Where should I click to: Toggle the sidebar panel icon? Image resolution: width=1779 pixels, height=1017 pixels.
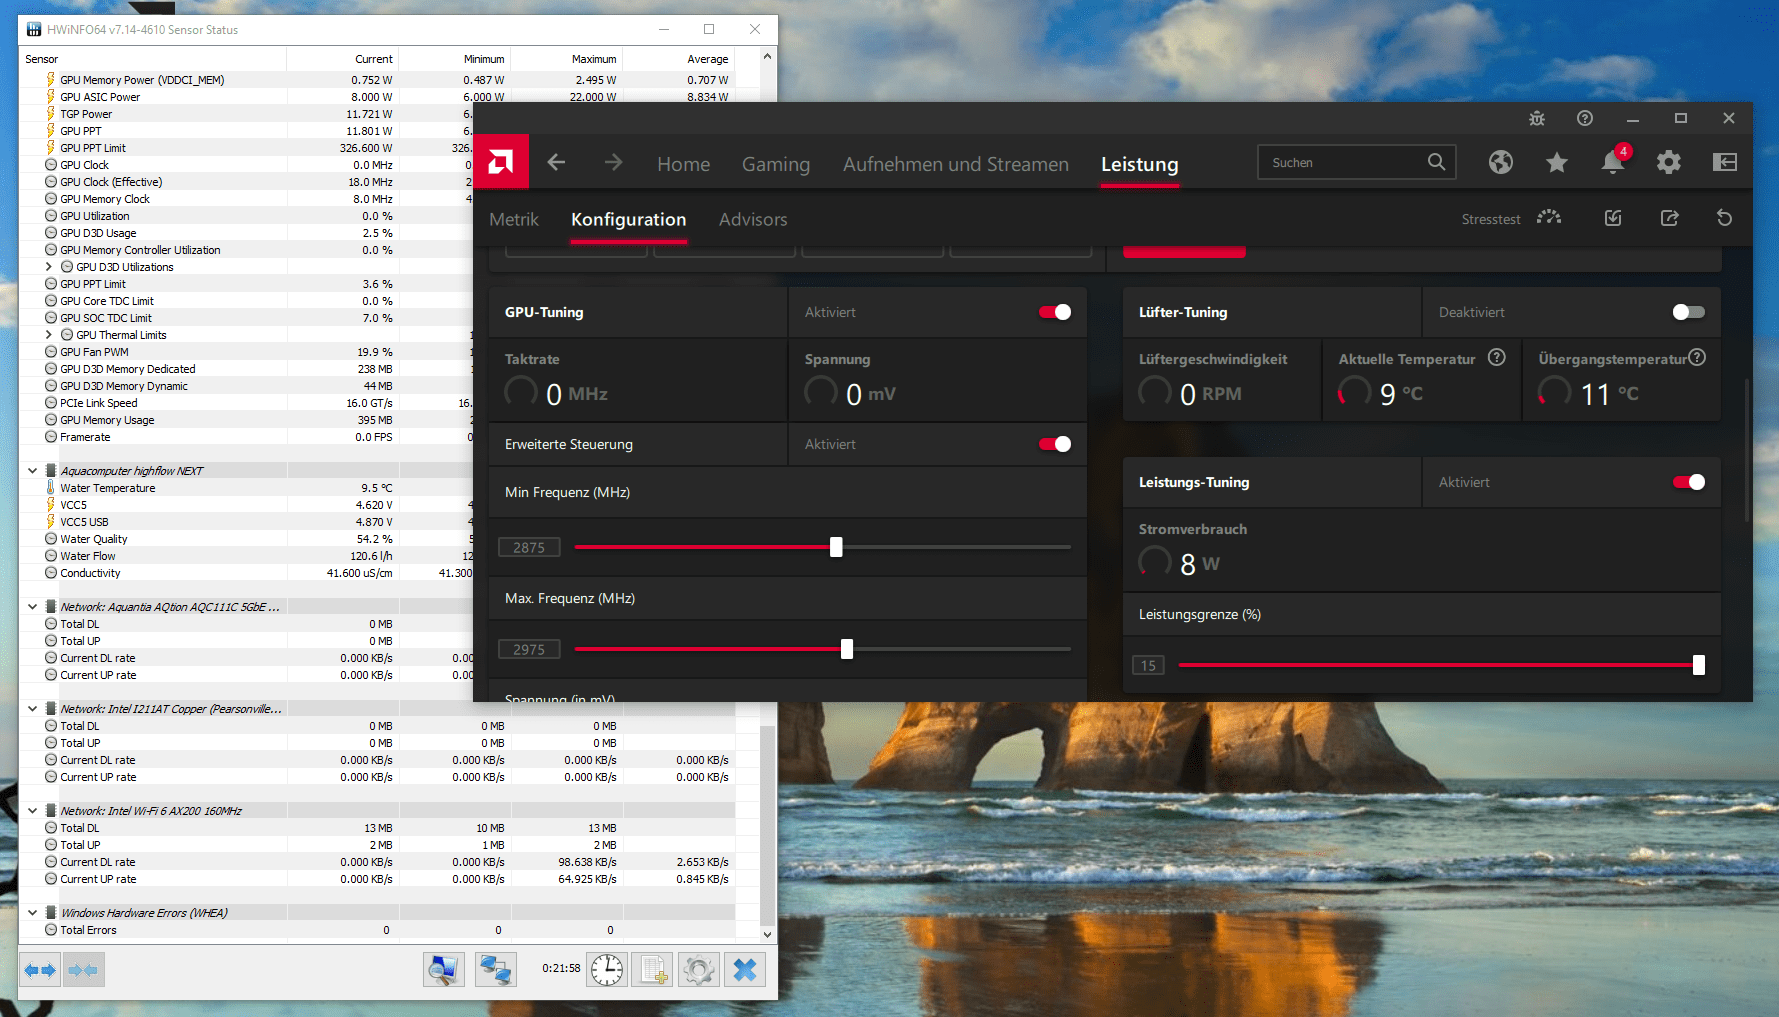[x=1725, y=162]
